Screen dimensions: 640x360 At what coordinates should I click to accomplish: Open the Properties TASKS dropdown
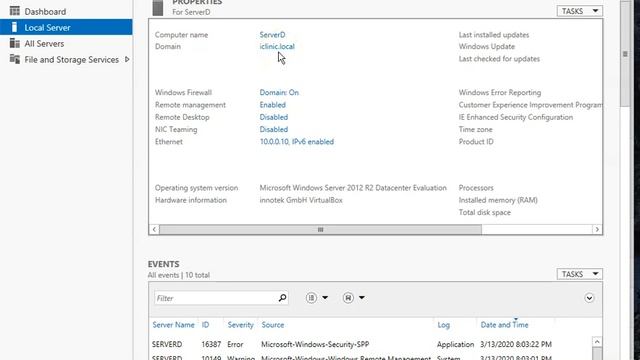click(x=580, y=11)
